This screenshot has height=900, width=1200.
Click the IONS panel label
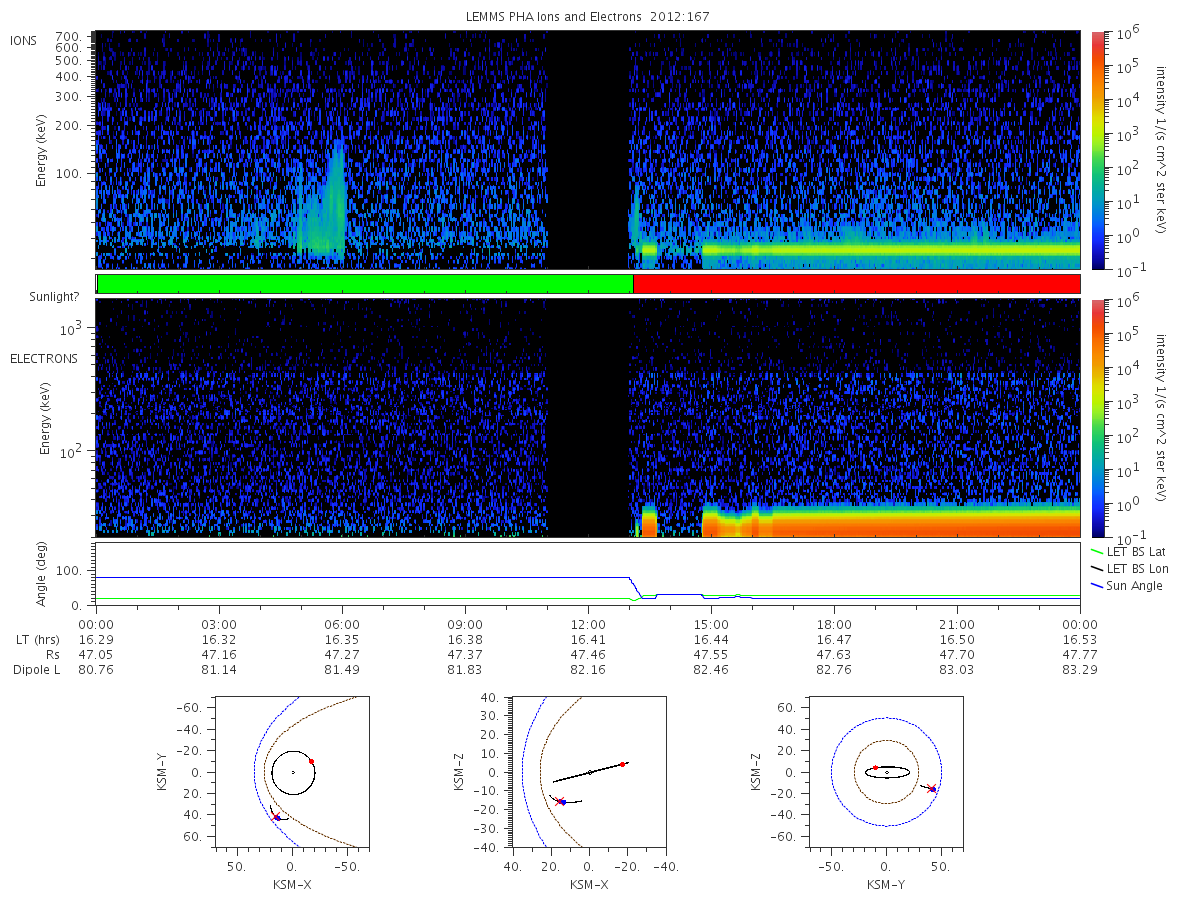click(x=25, y=40)
